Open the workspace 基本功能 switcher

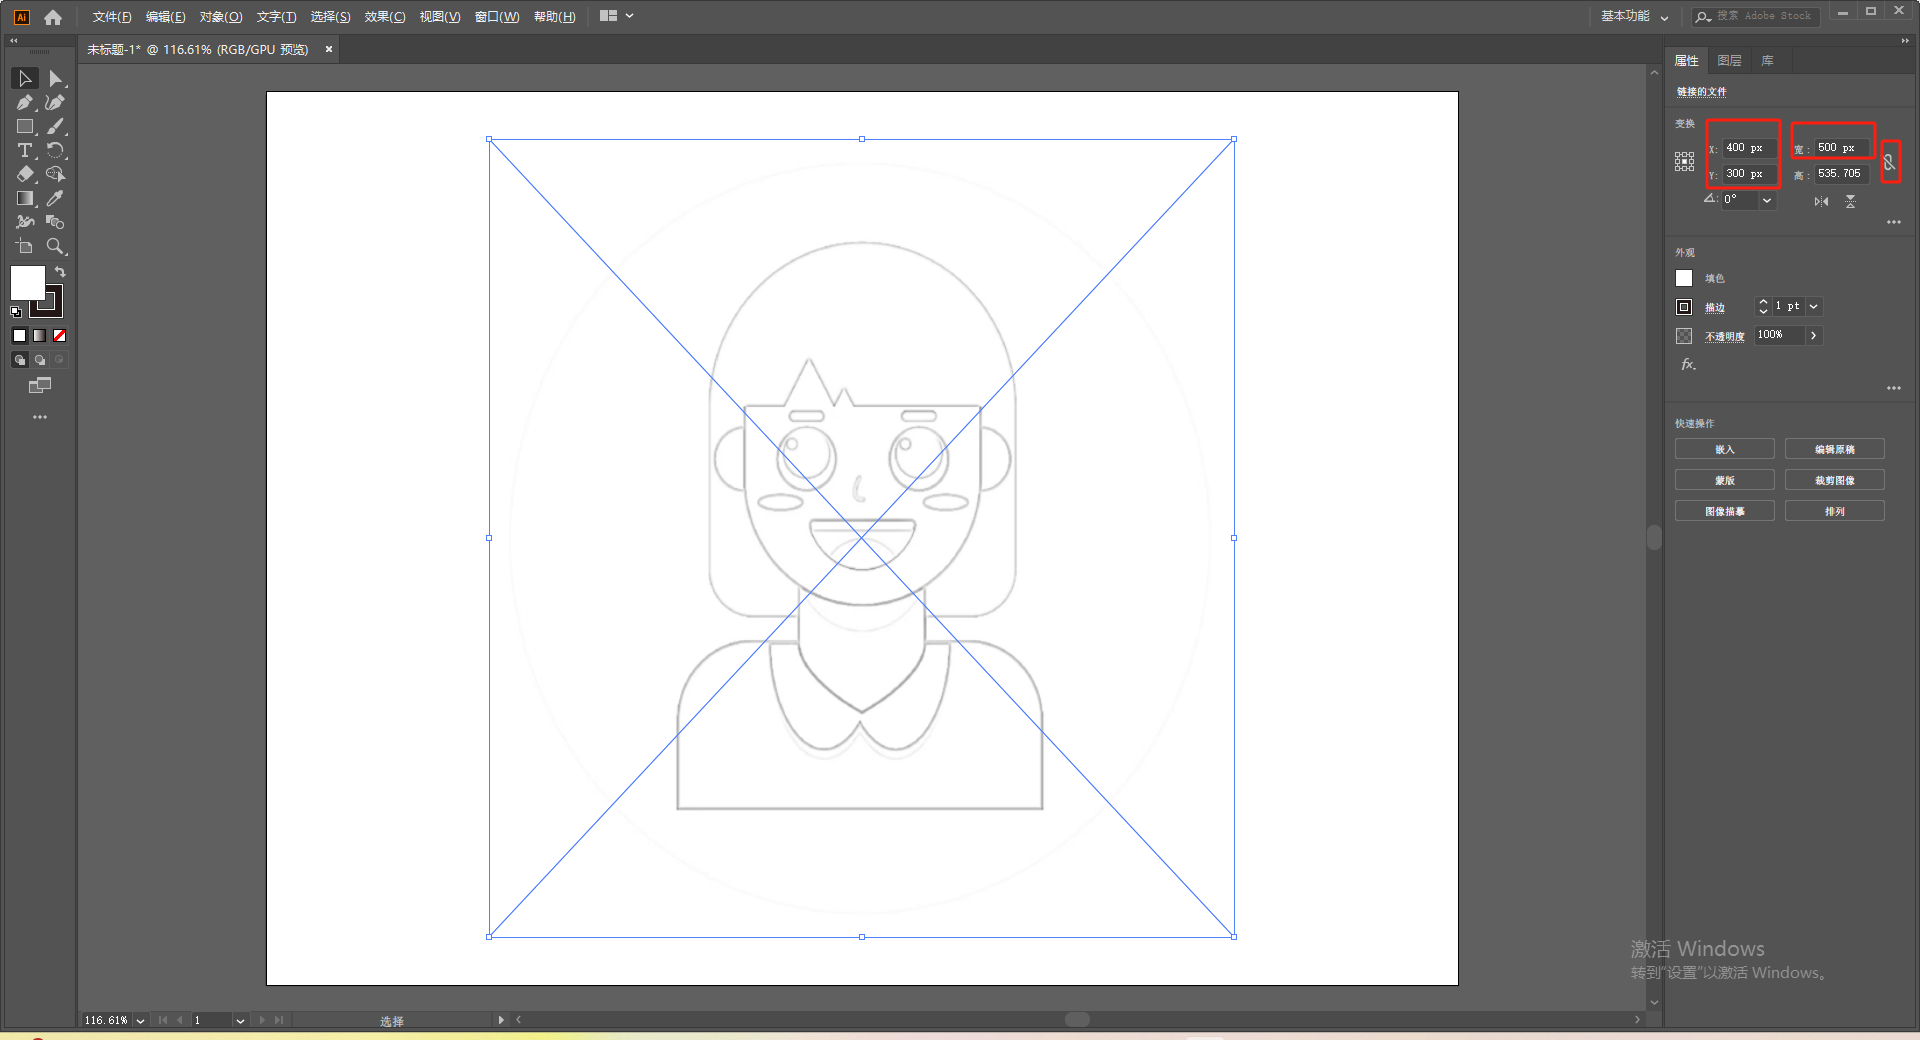(1635, 16)
